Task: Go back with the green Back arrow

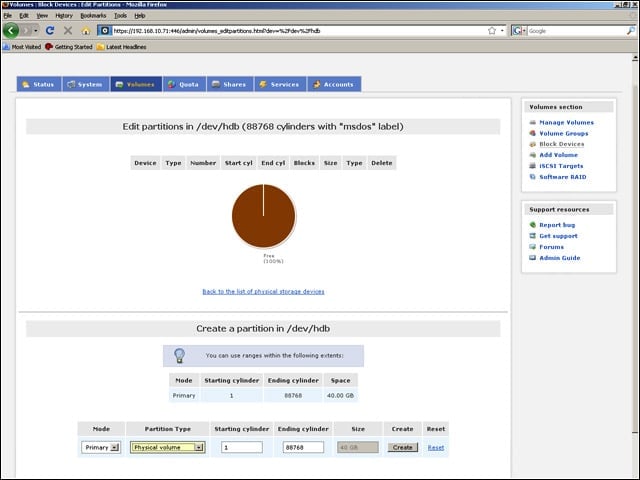Action: 11,31
